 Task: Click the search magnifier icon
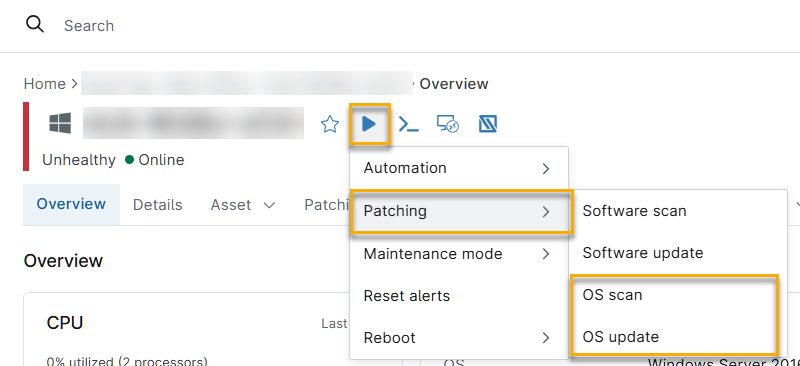tap(35, 24)
